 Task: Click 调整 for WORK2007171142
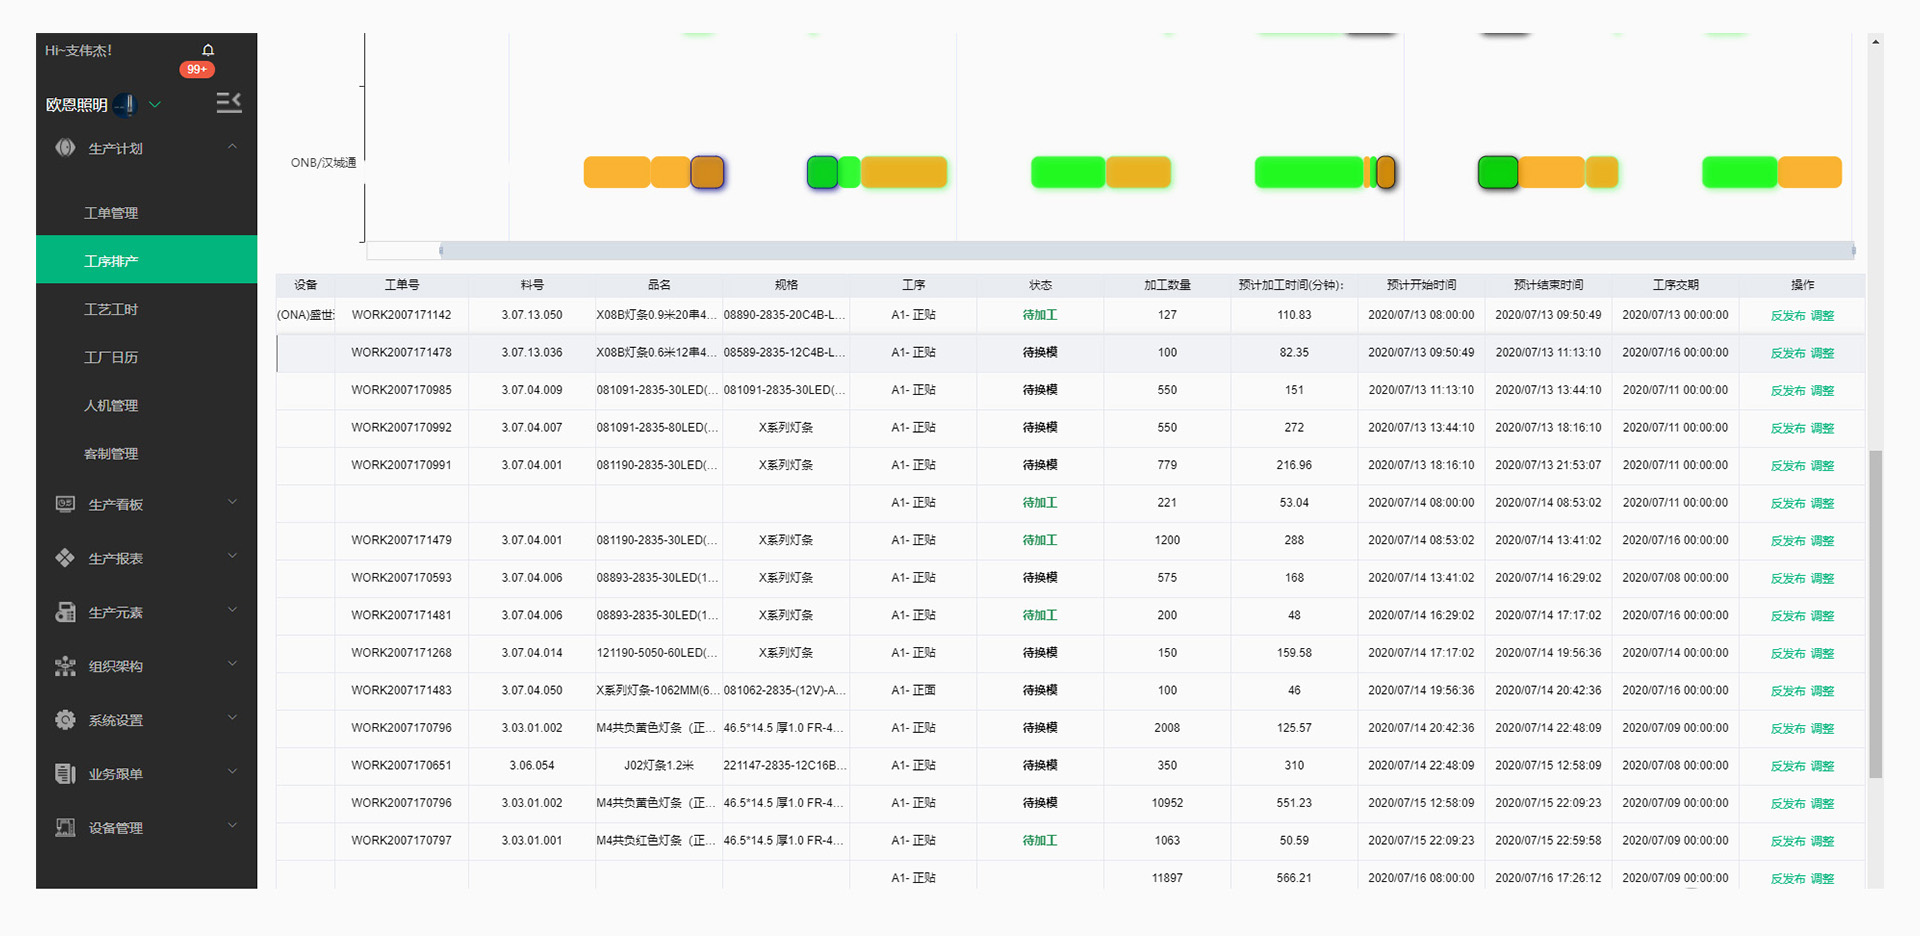pyautogui.click(x=1823, y=316)
